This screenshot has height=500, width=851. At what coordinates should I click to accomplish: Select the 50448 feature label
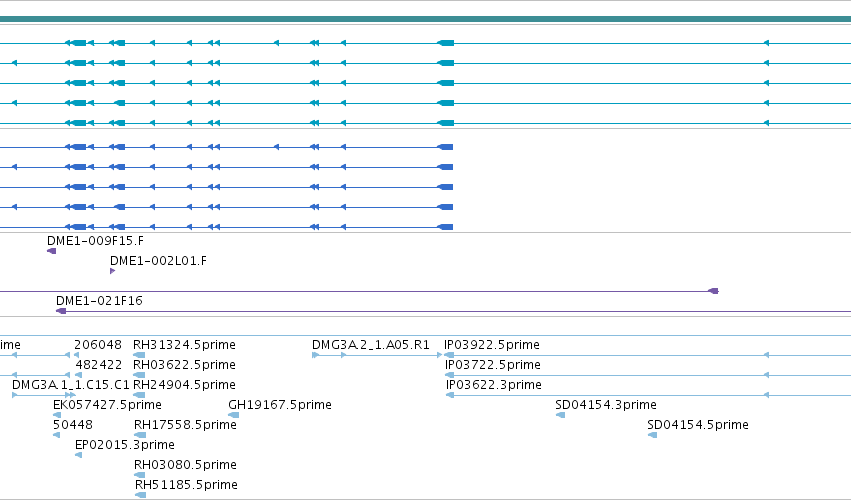tap(73, 425)
